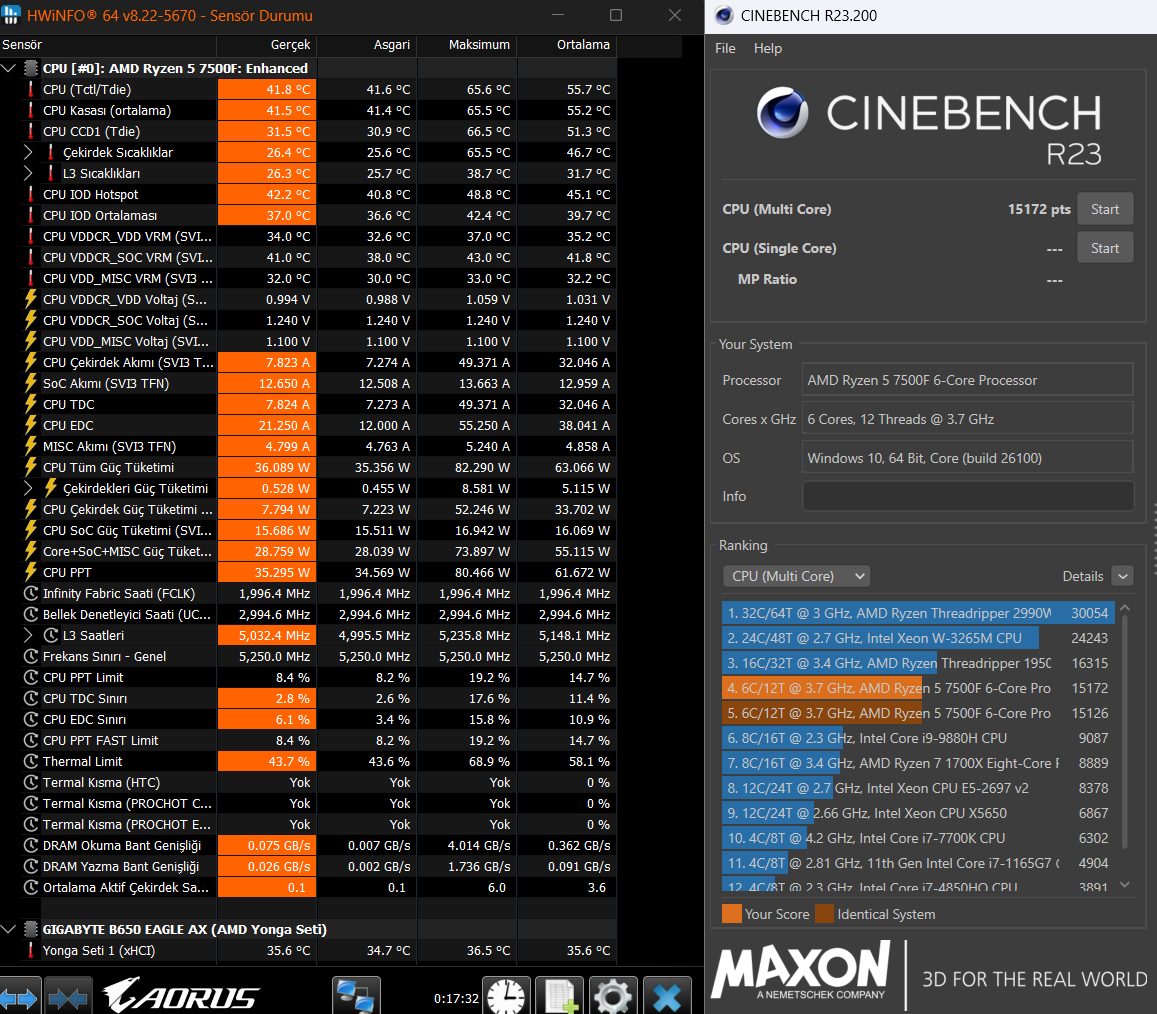Click clock icon of Thermal Limit row
The width and height of the screenshot is (1157, 1014).
[x=30, y=762]
